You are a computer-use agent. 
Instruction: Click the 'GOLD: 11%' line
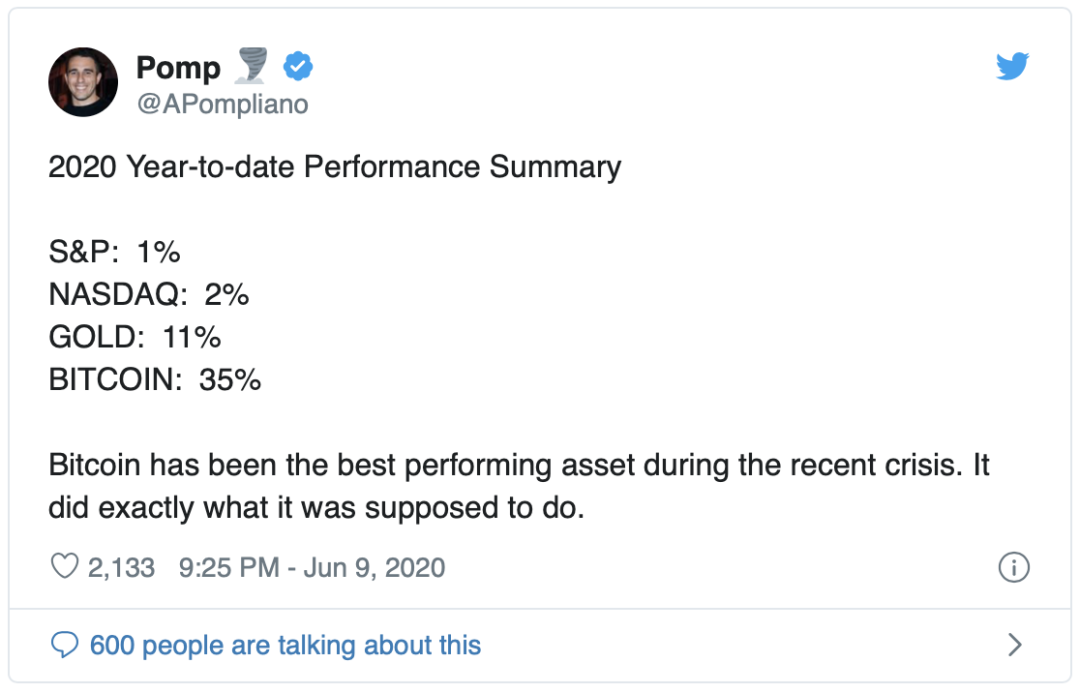[x=135, y=337]
